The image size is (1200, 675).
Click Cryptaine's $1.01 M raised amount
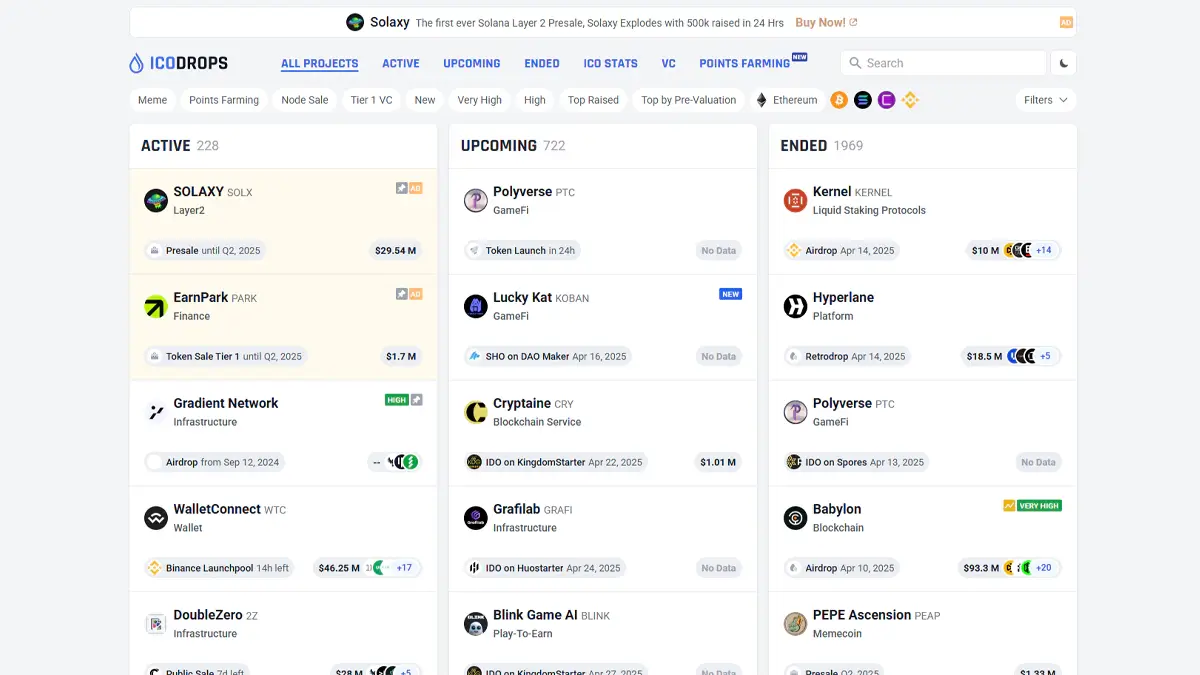[718, 462]
